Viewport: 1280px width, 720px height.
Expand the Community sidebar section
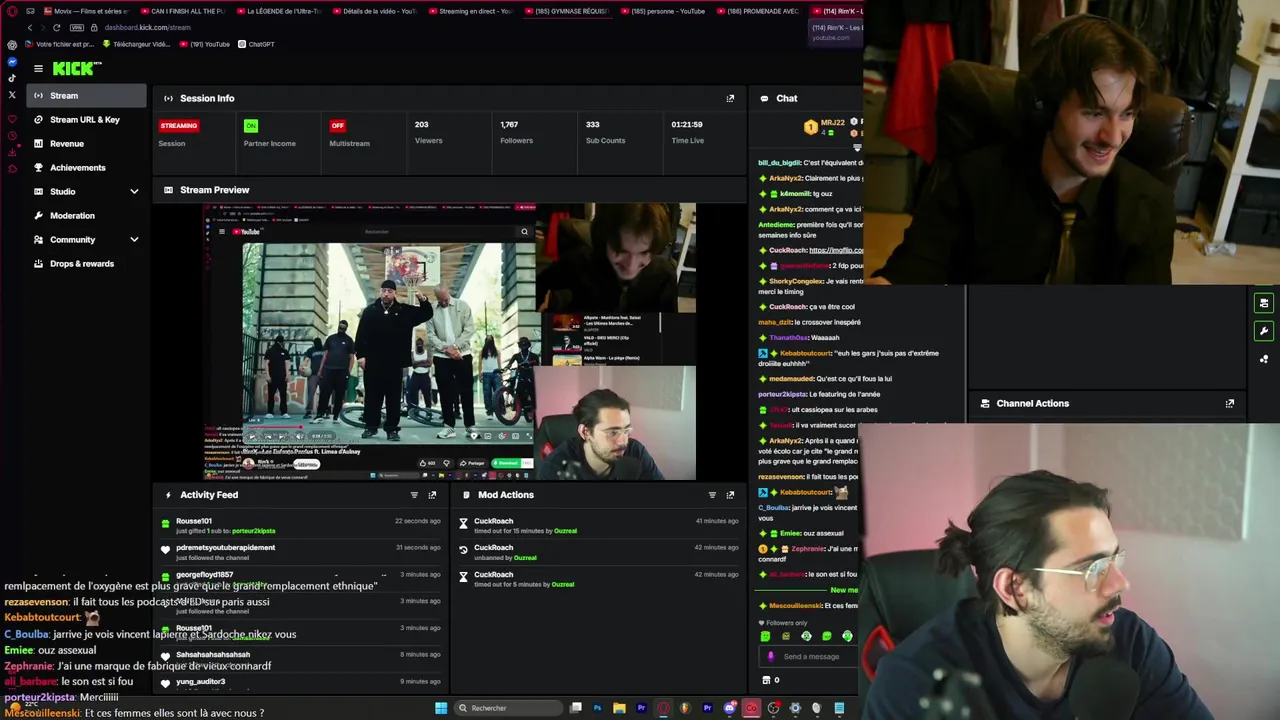tap(134, 239)
